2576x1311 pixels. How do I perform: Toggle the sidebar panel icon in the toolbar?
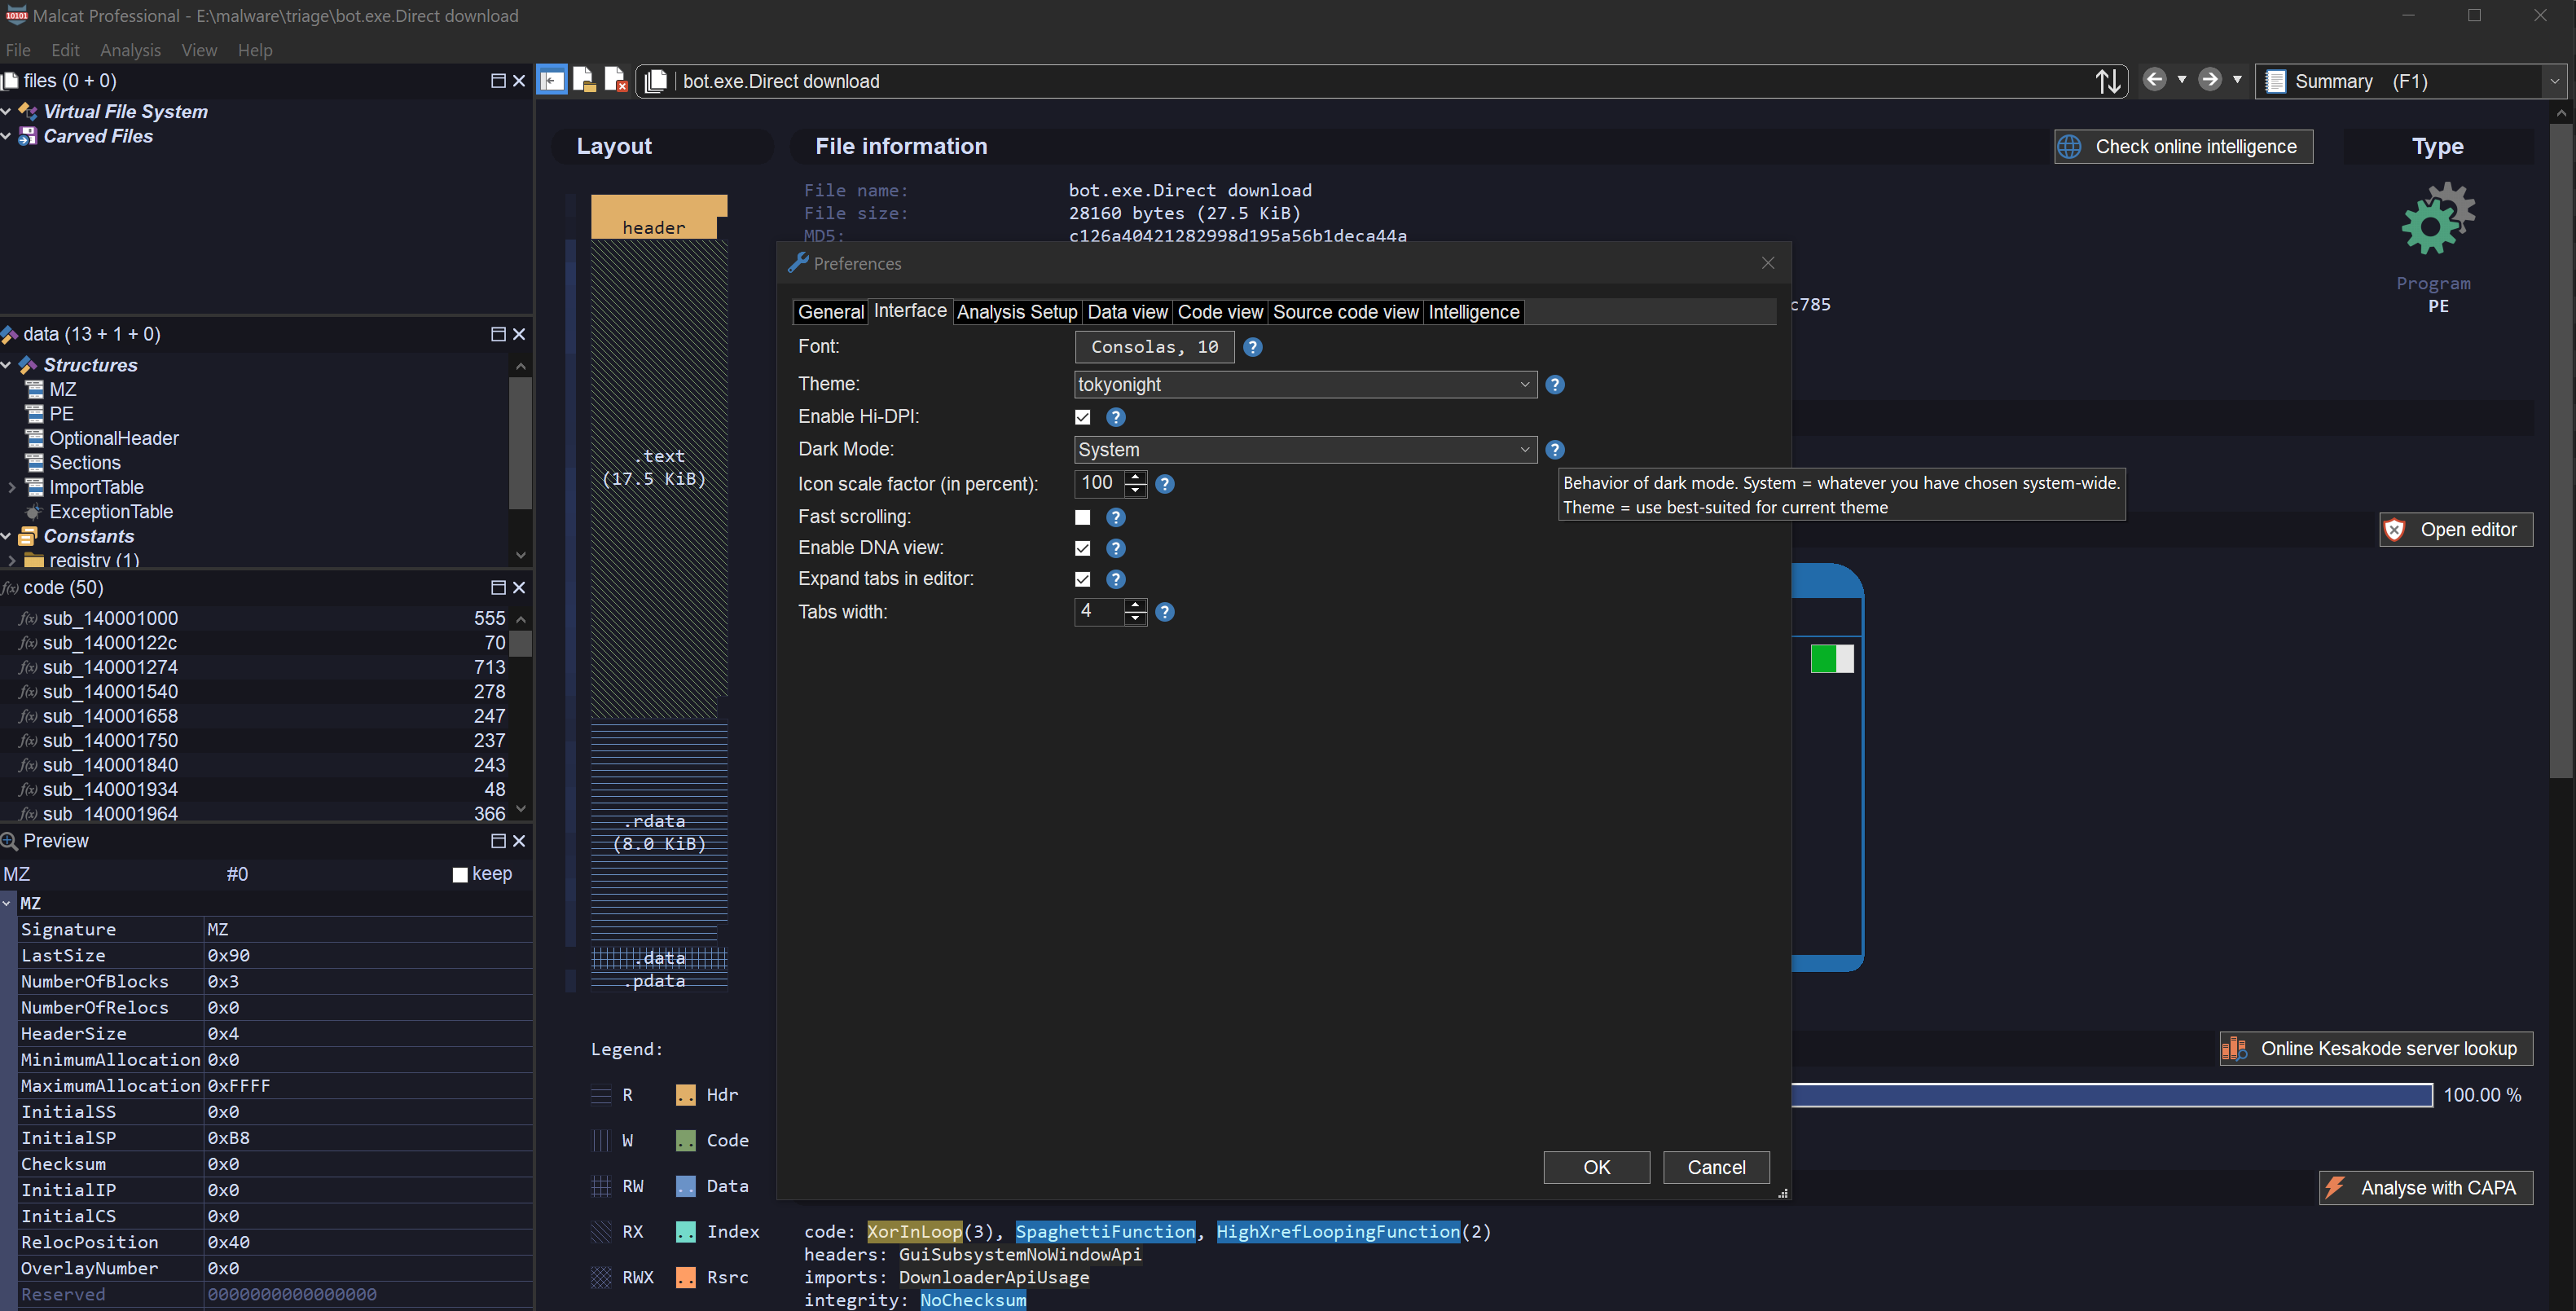click(x=553, y=80)
